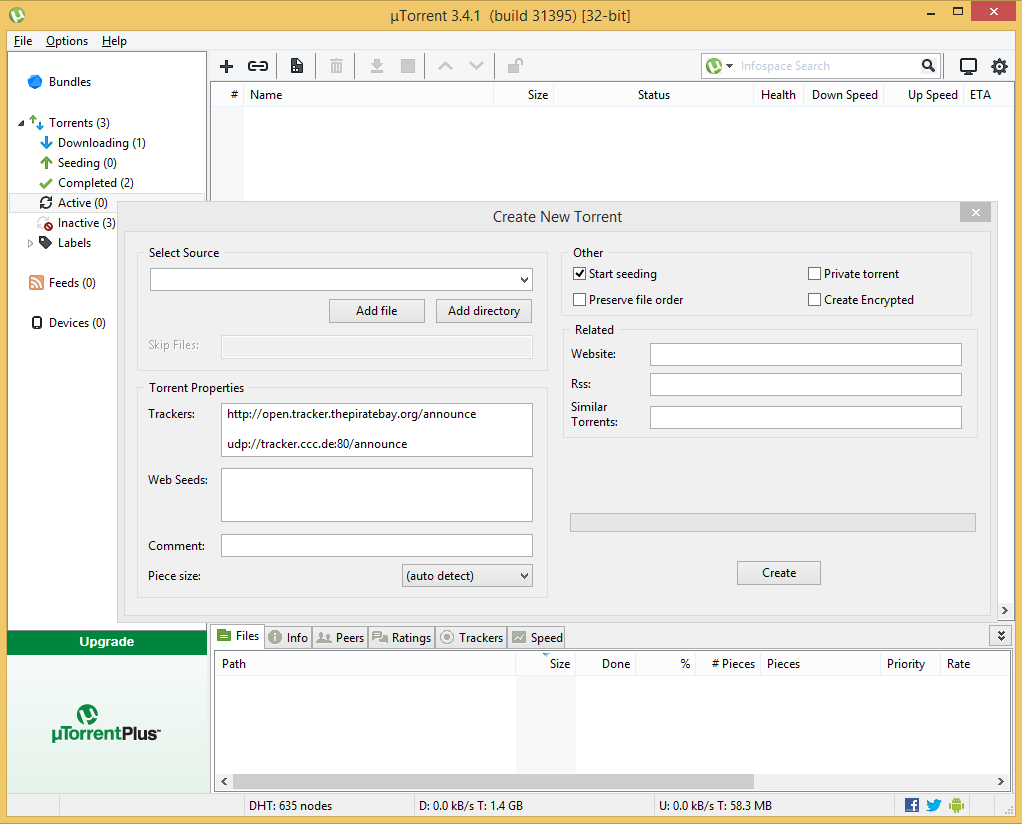
Task: Enable Create Encrypted checkbox
Action: click(814, 300)
